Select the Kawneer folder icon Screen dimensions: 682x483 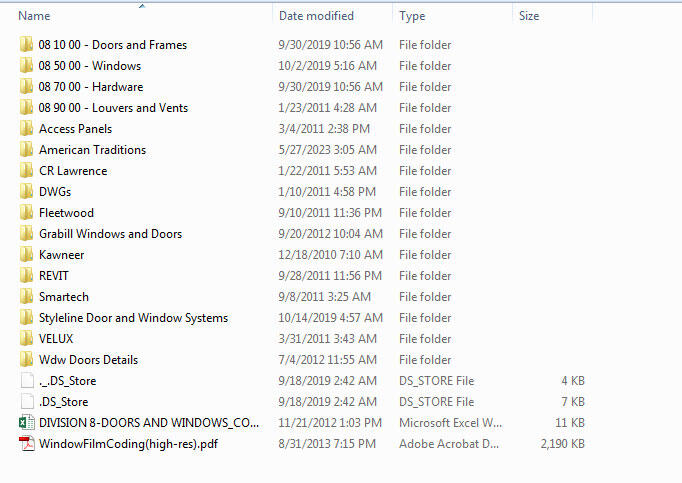click(27, 254)
